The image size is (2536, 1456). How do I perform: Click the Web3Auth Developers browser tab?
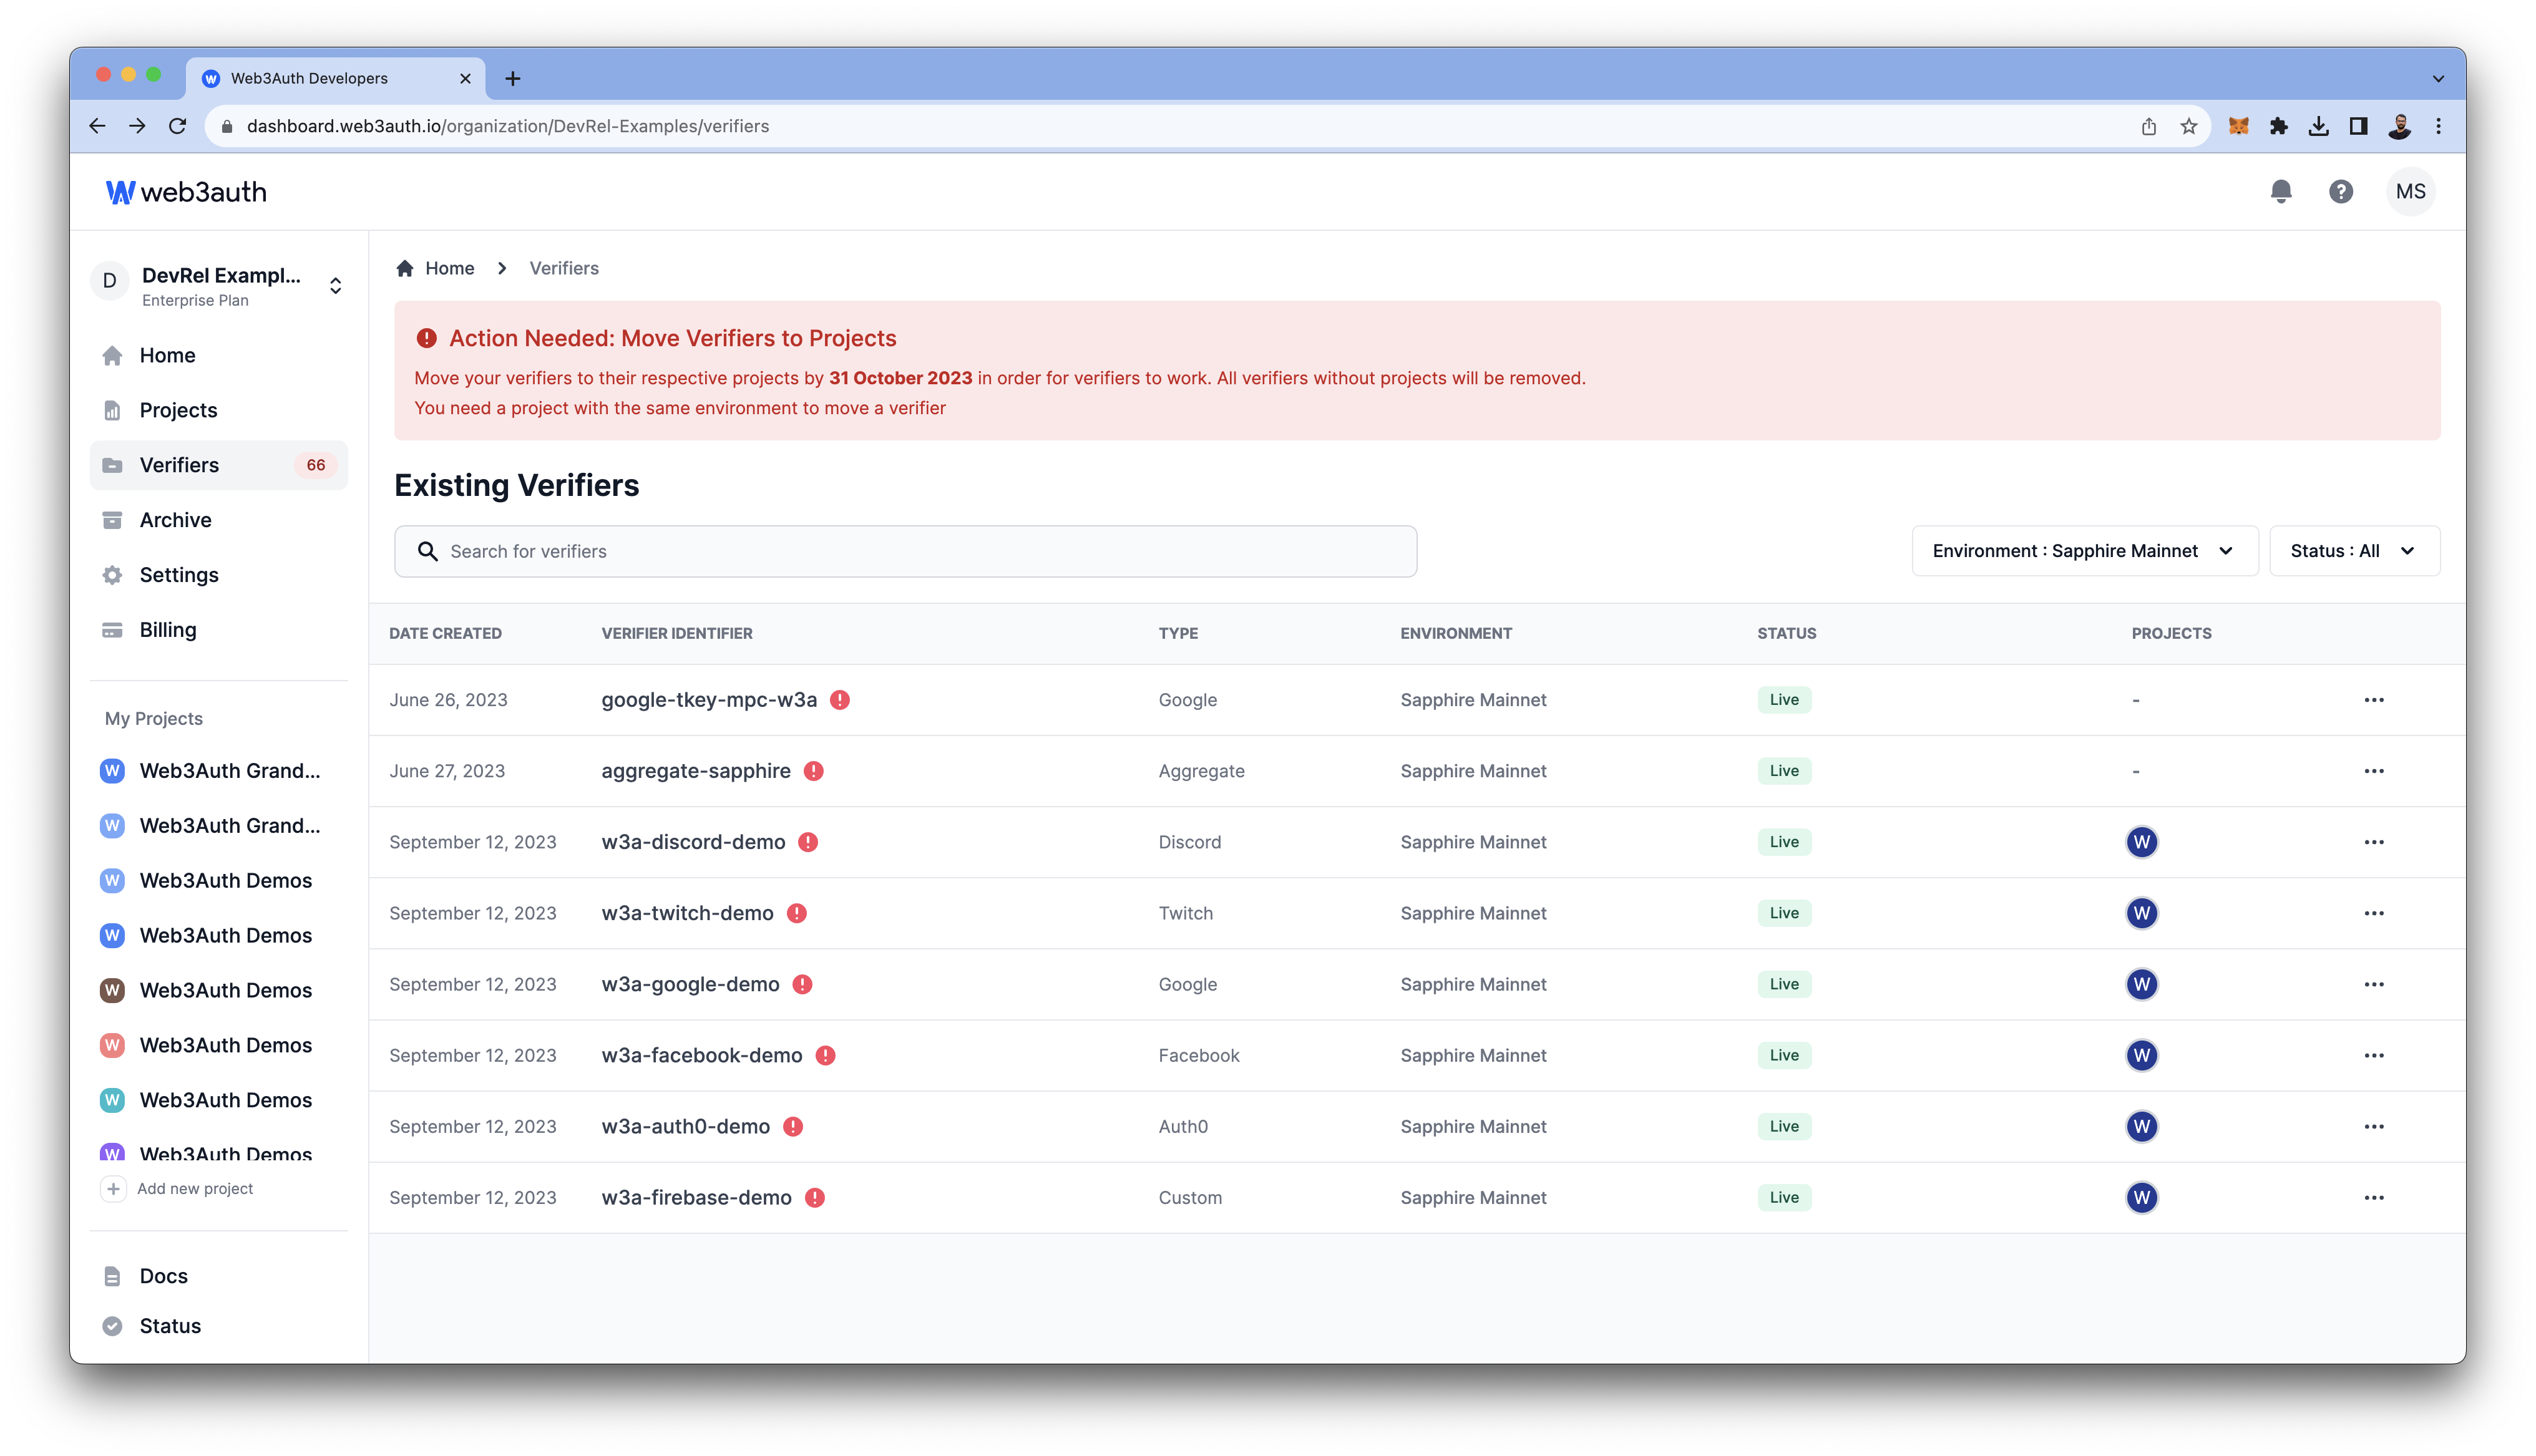point(335,78)
